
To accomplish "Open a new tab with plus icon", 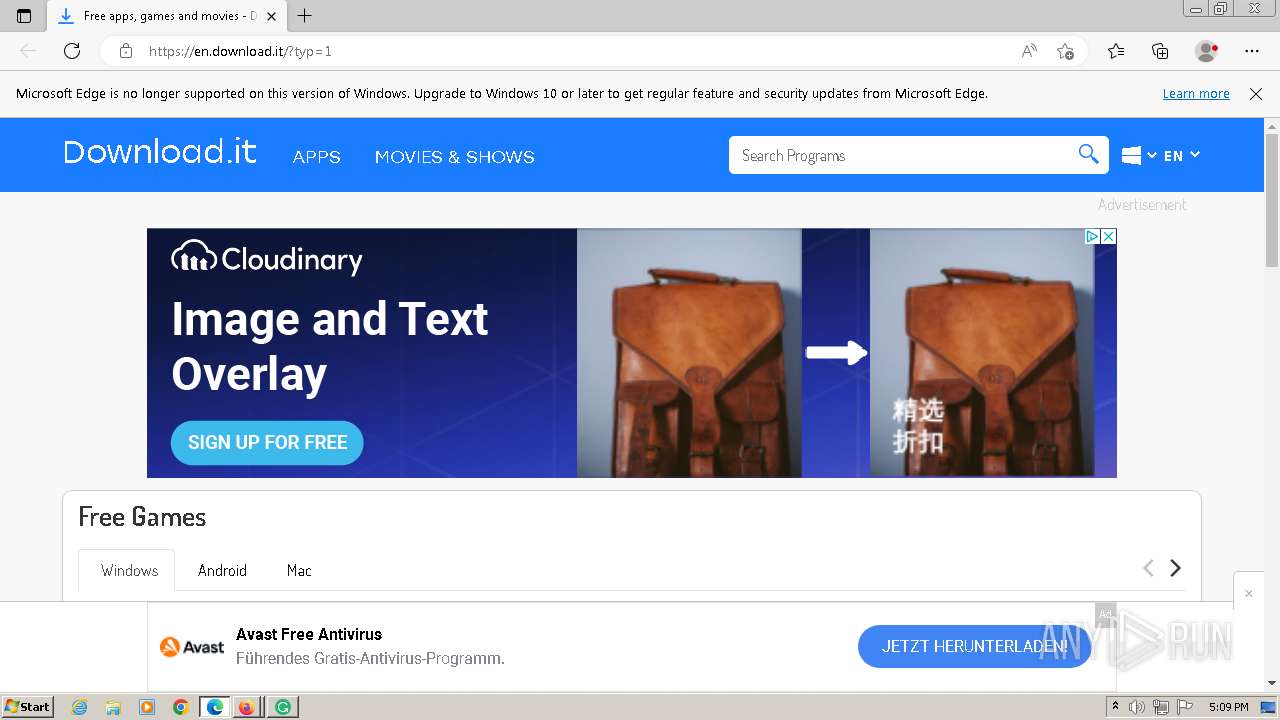I will tap(305, 16).
